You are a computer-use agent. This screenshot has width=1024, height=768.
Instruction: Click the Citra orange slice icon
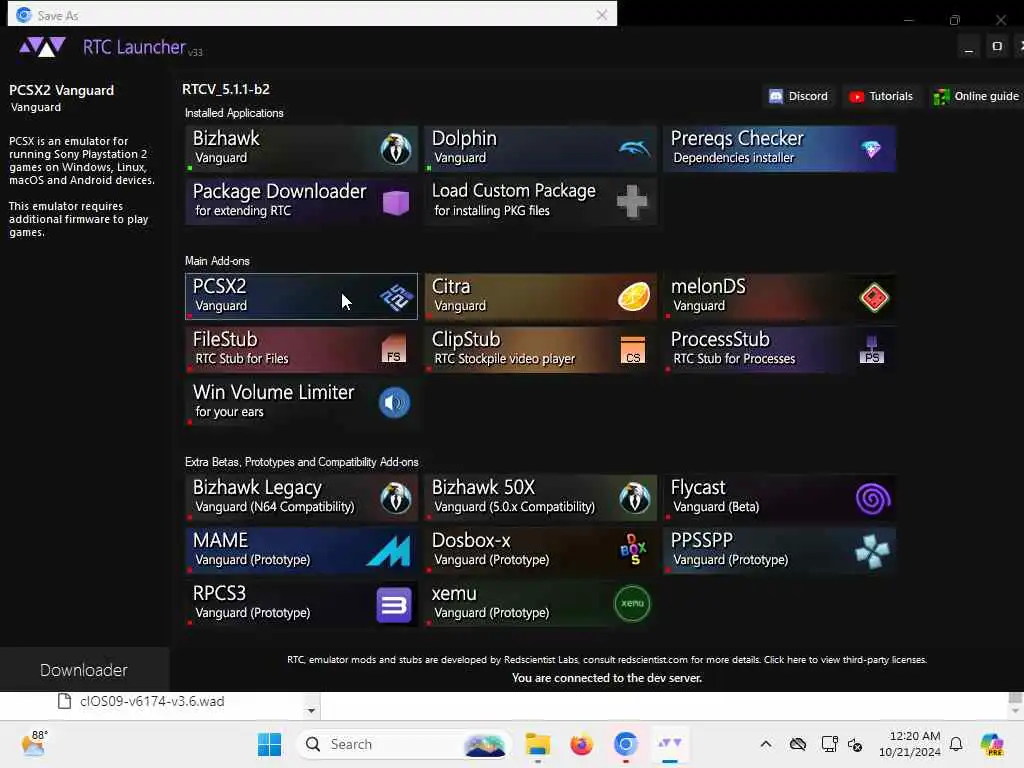[x=634, y=296]
